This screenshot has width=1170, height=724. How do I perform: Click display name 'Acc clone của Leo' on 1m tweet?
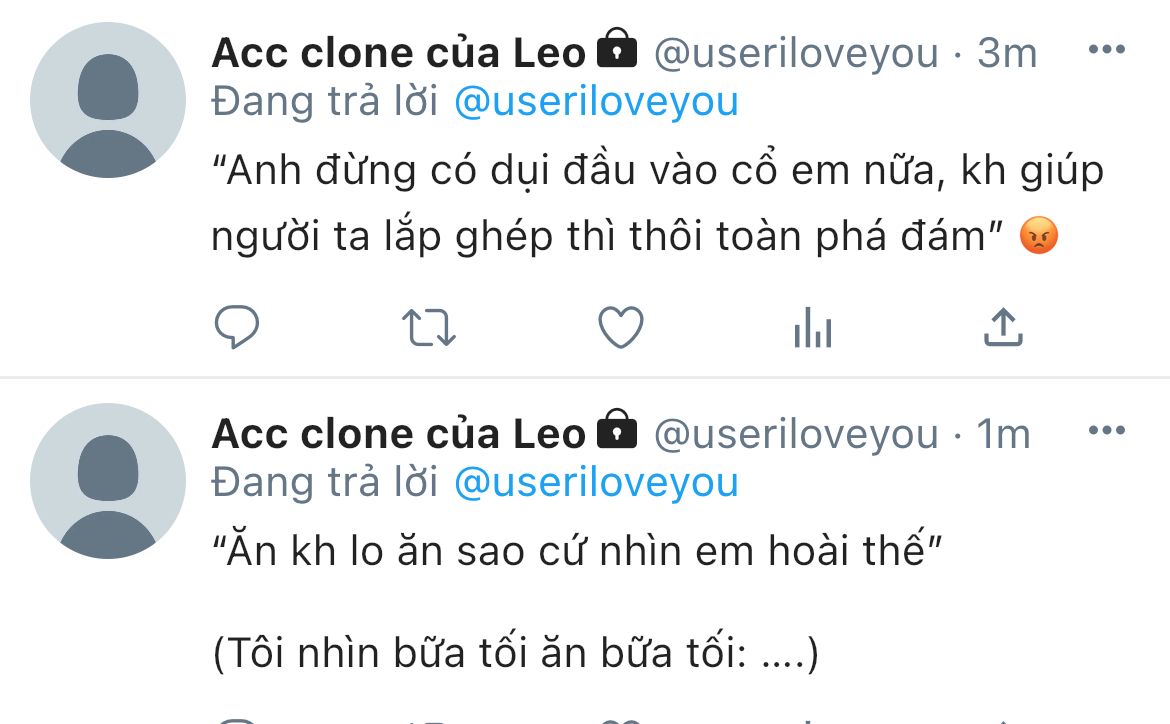[x=398, y=434]
